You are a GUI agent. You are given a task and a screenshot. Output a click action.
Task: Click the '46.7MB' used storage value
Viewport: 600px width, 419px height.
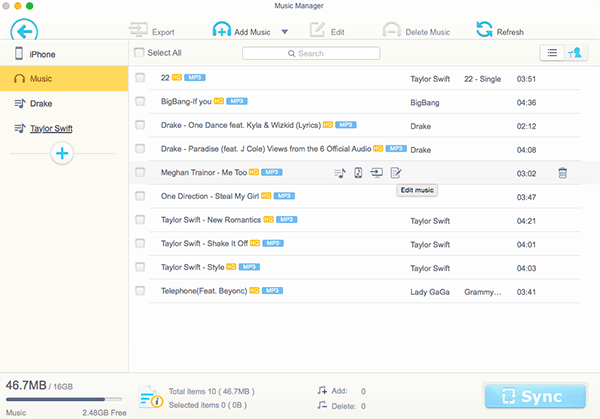26,385
